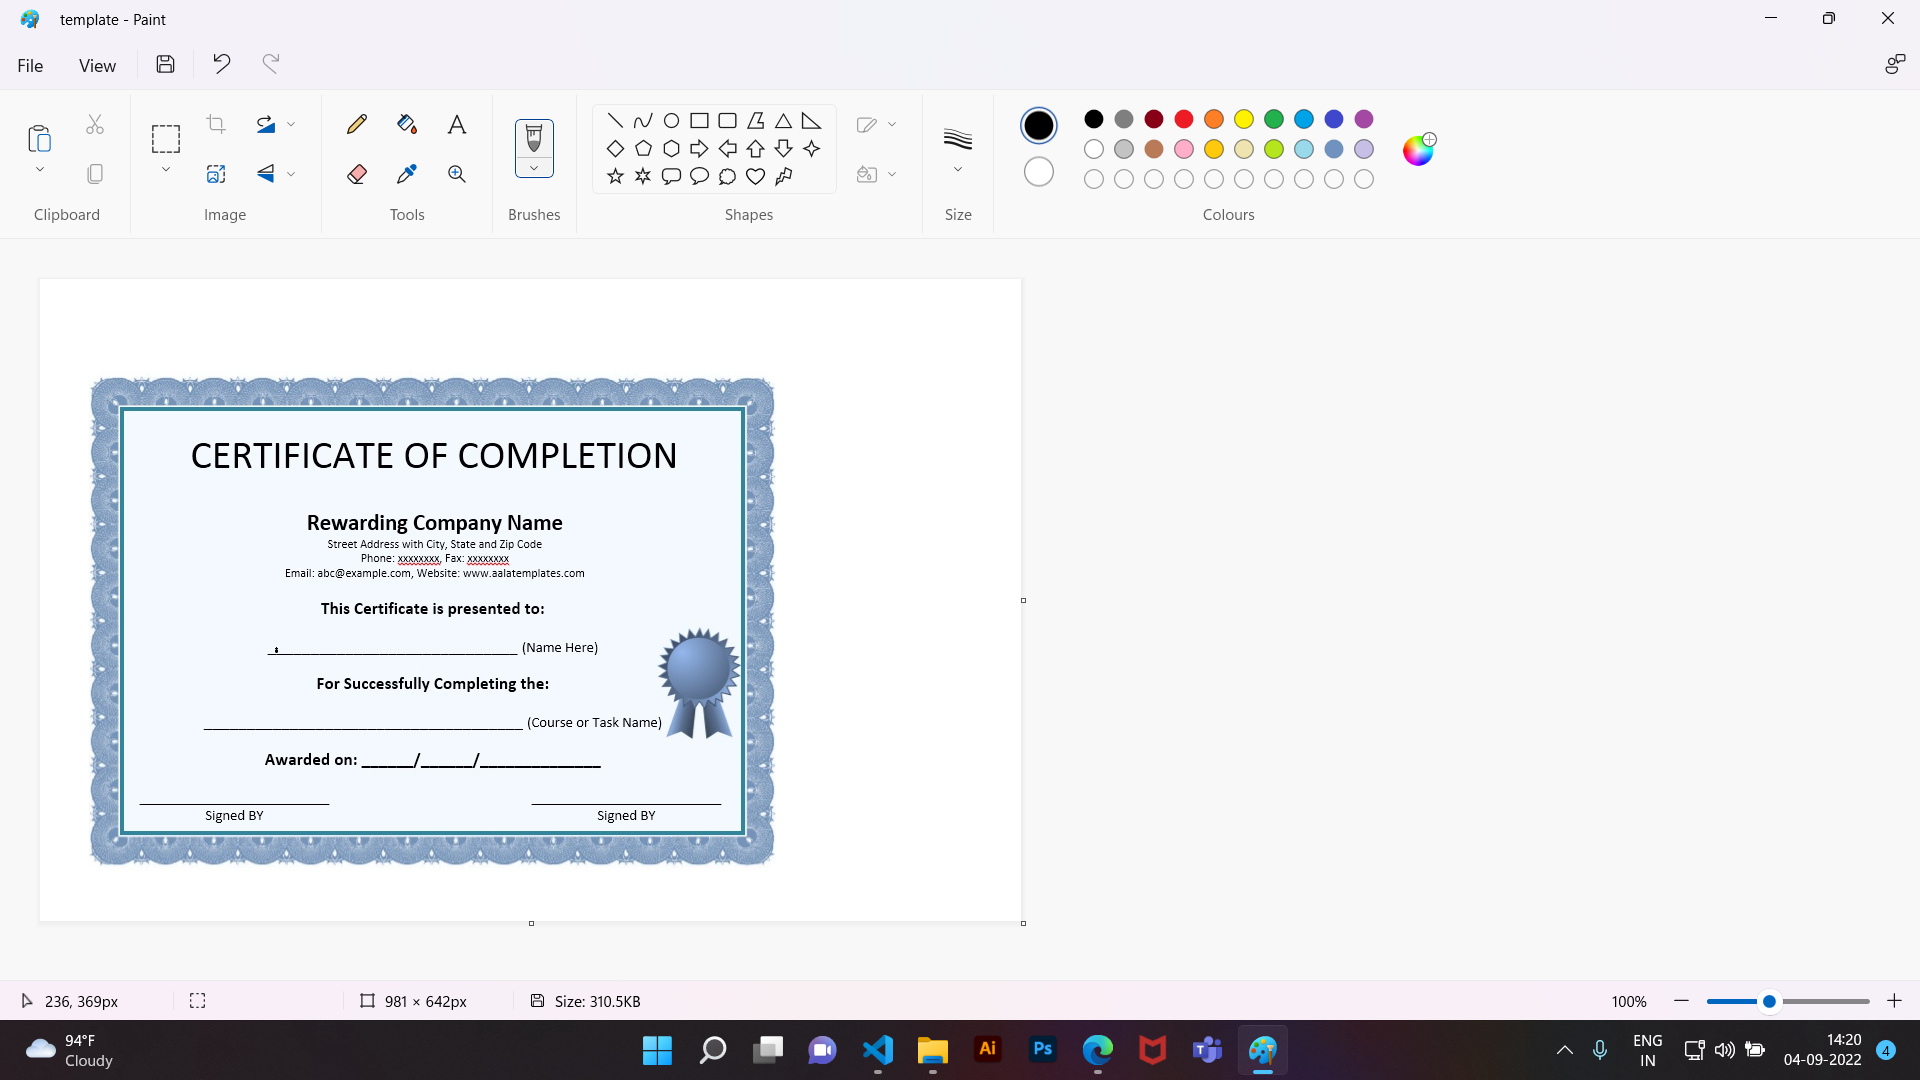This screenshot has height=1080, width=1920.
Task: Open the File menu
Action: (31, 65)
